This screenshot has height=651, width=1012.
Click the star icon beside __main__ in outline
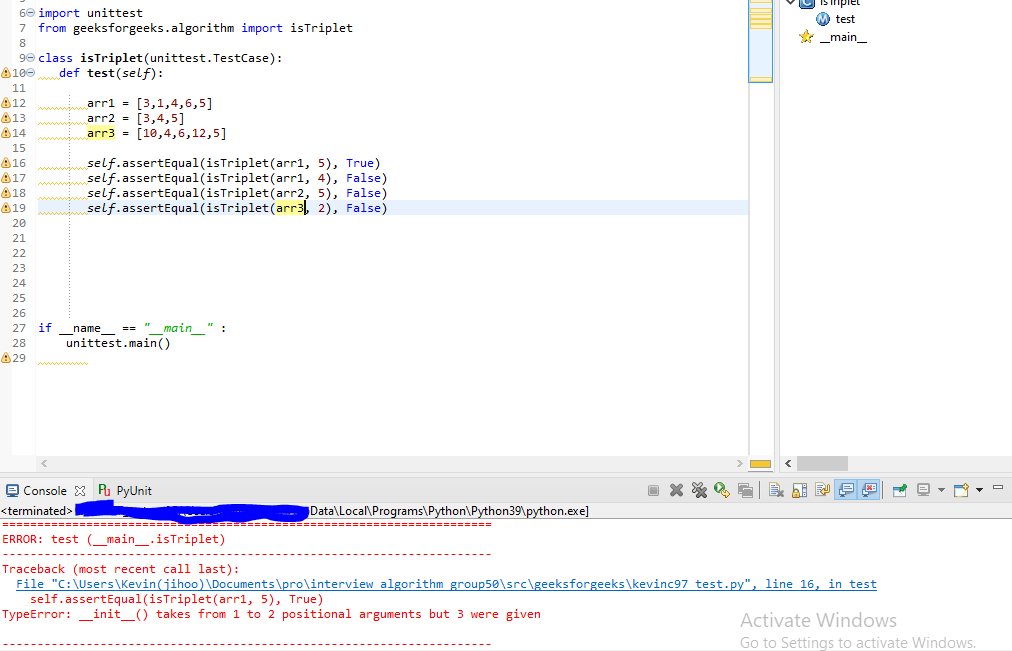[806, 37]
